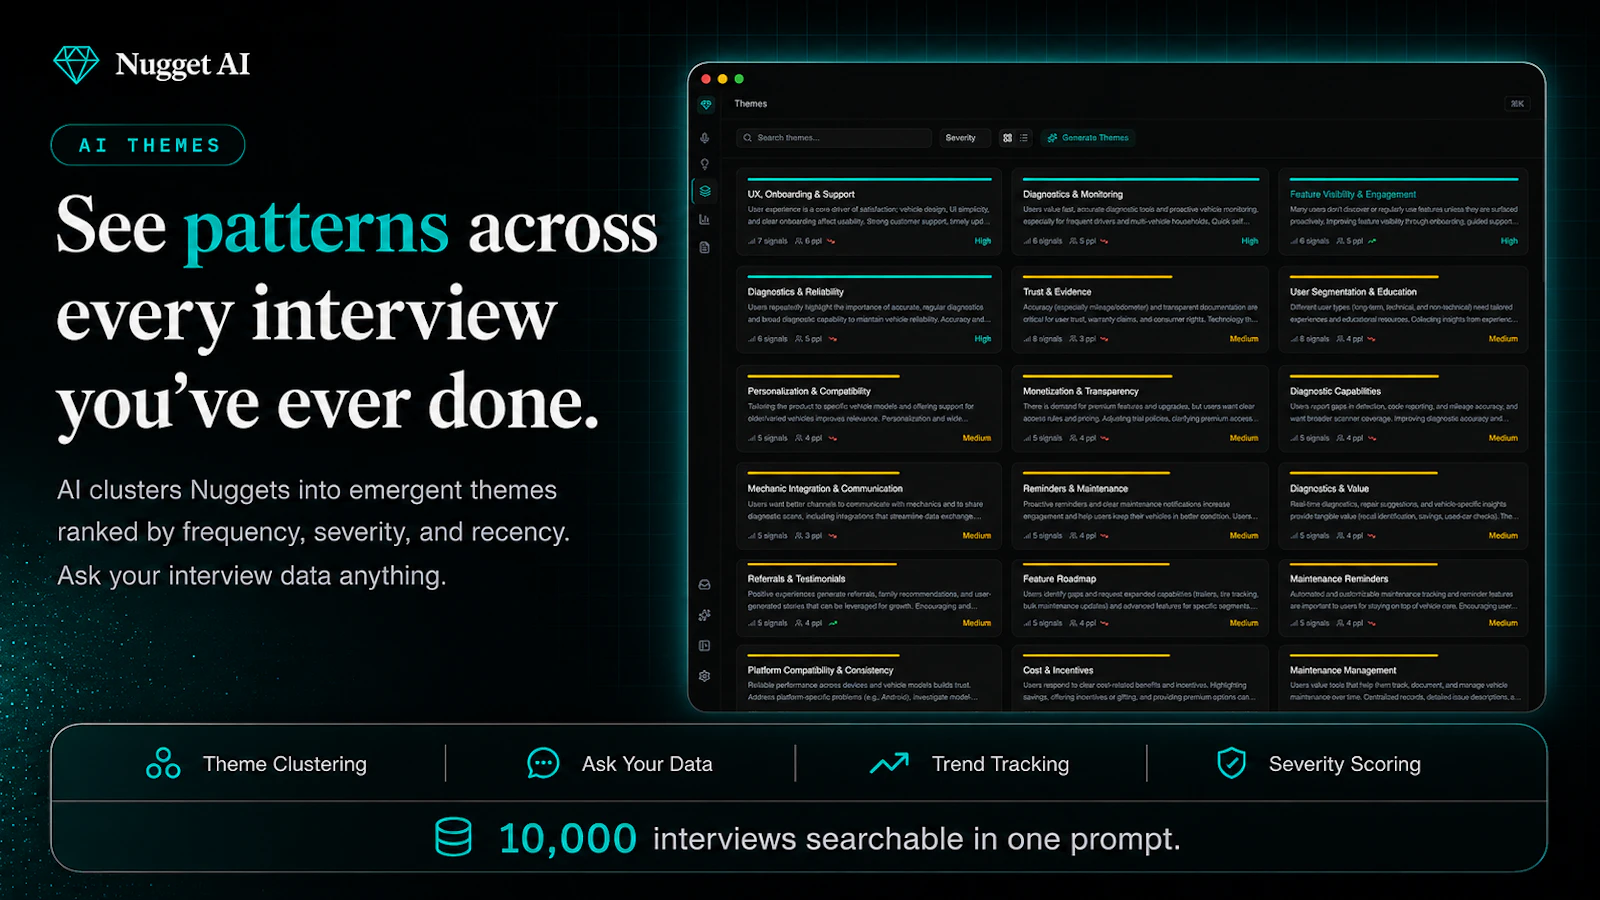Open the Personalization & Compatibility title
The width and height of the screenshot is (1600, 900).
click(809, 391)
